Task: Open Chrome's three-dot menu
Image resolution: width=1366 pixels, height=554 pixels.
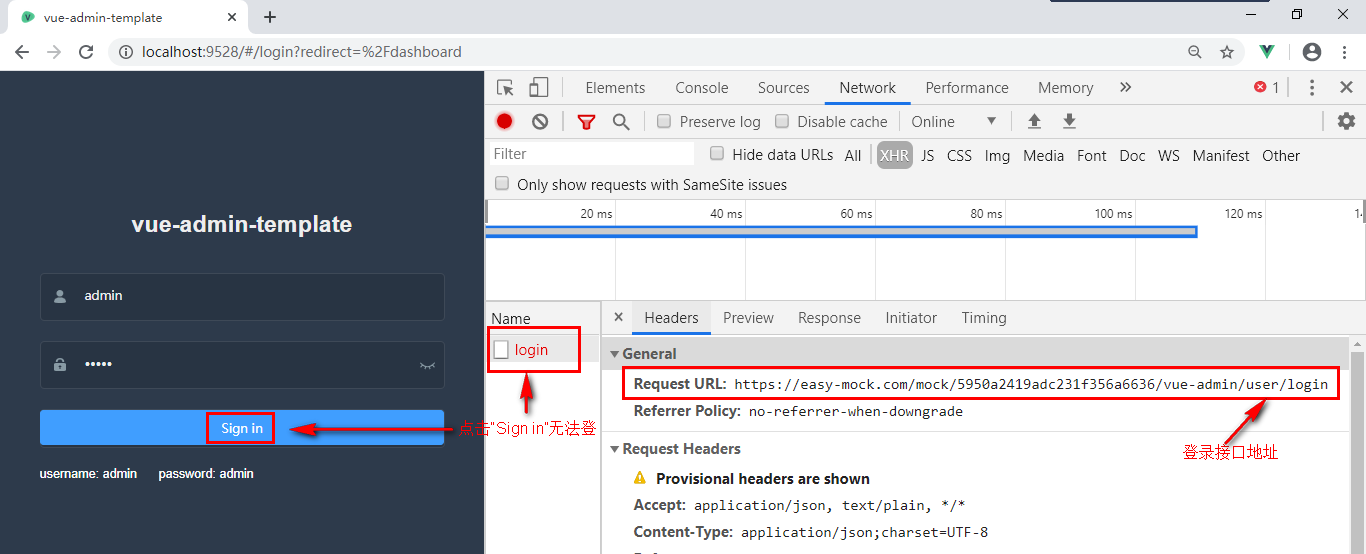Action: click(1345, 52)
